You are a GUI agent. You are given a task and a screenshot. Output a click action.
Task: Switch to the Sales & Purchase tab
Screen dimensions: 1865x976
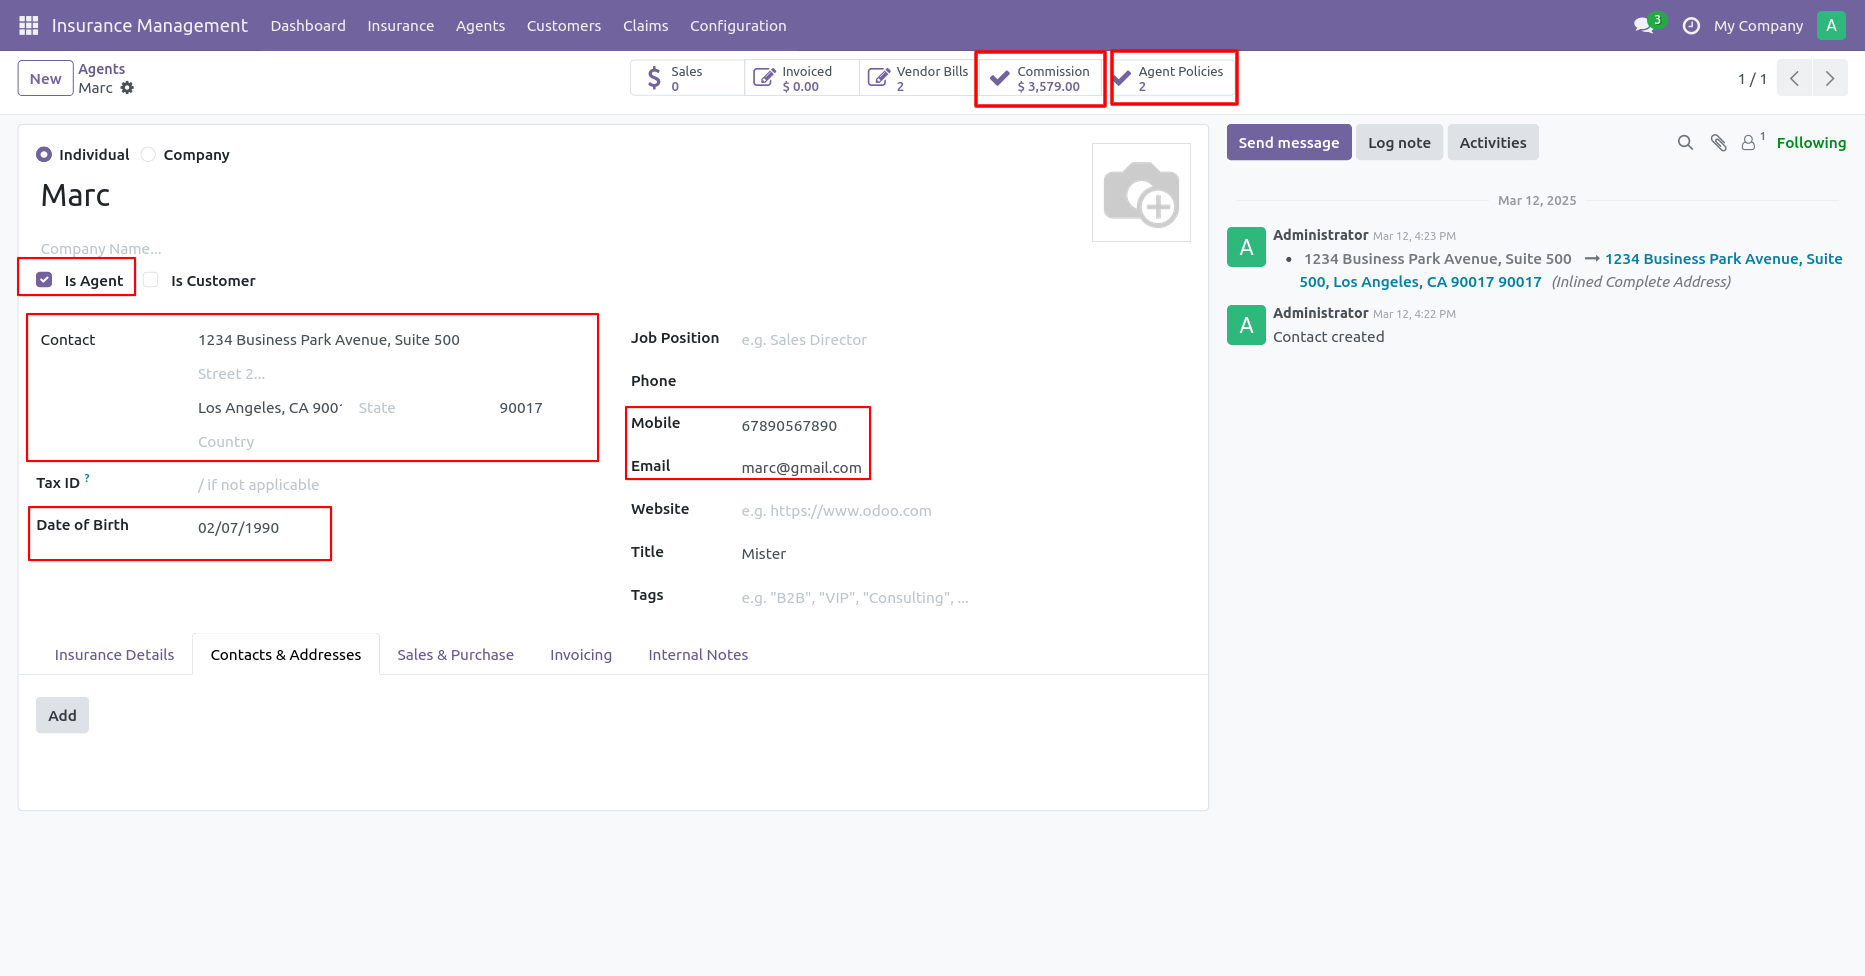click(455, 655)
